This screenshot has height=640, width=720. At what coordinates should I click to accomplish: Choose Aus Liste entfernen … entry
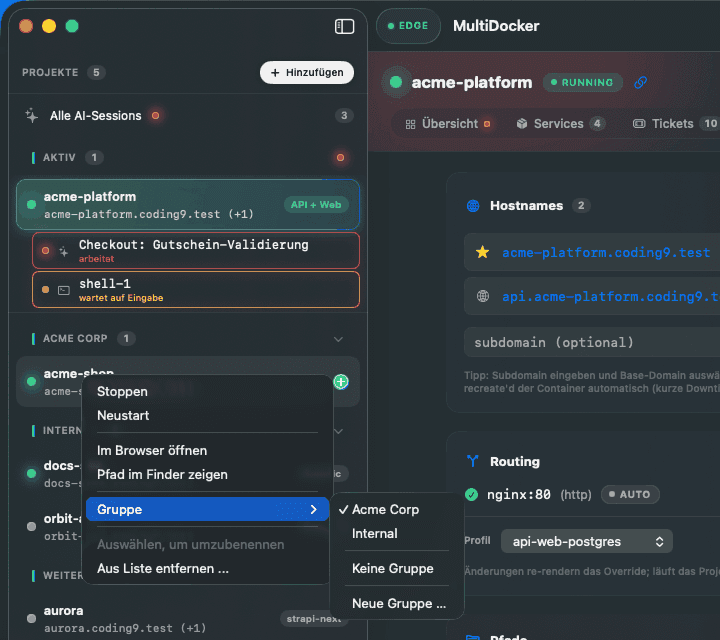pyautogui.click(x=163, y=568)
